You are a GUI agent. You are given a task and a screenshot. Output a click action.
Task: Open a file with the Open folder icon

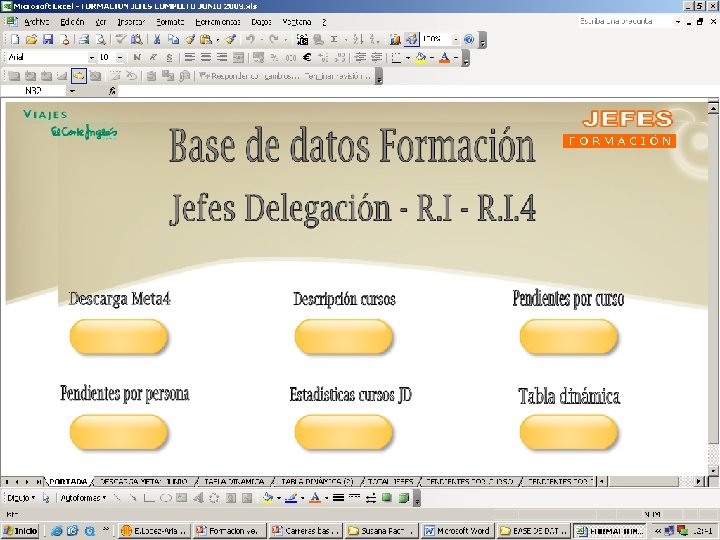(x=31, y=39)
